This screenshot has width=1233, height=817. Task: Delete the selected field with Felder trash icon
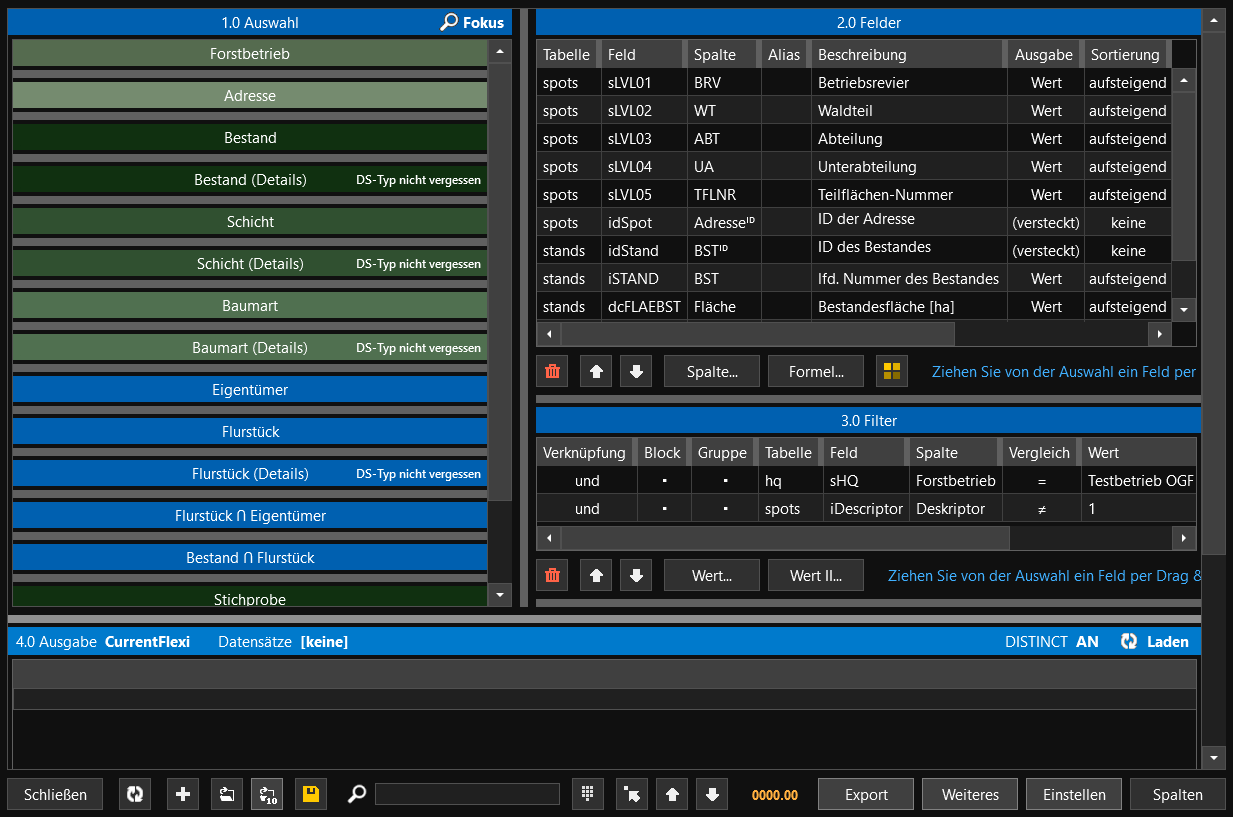tap(552, 372)
